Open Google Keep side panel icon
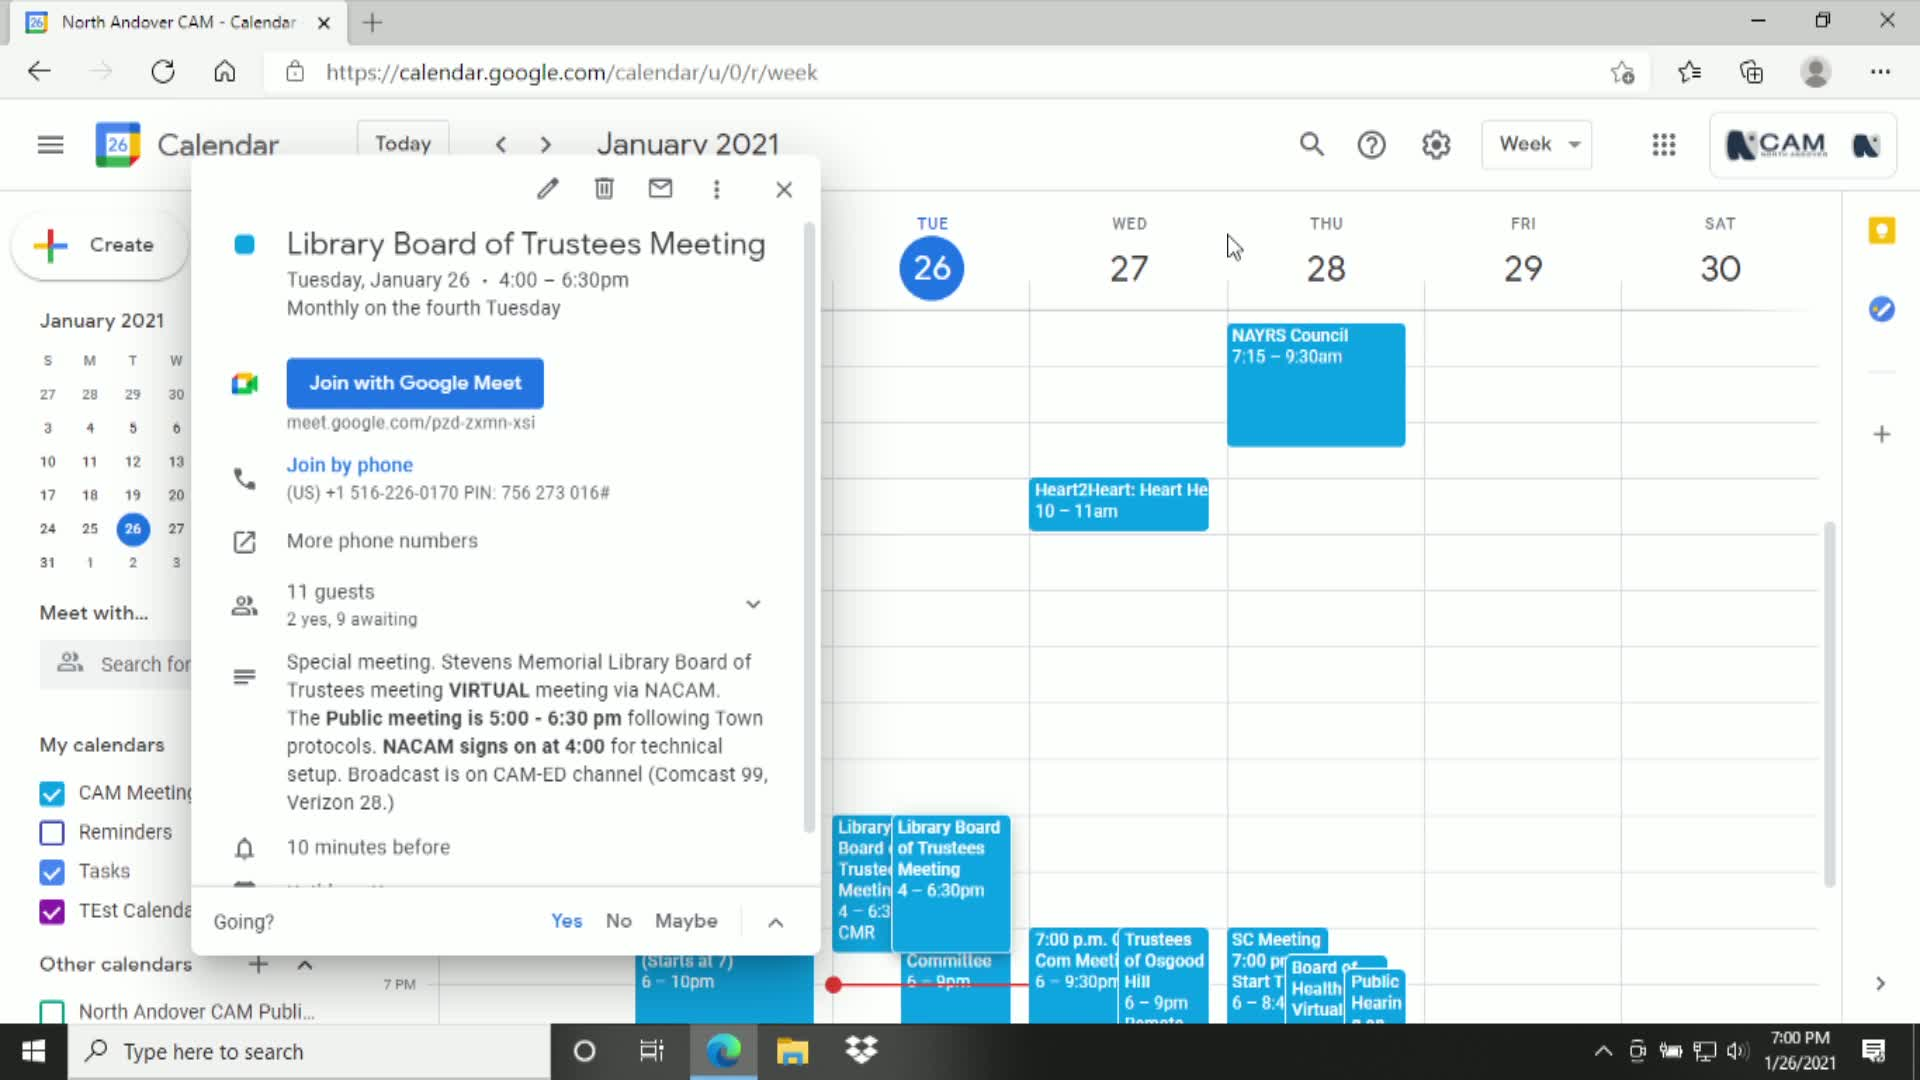The image size is (1920, 1080). [1881, 231]
